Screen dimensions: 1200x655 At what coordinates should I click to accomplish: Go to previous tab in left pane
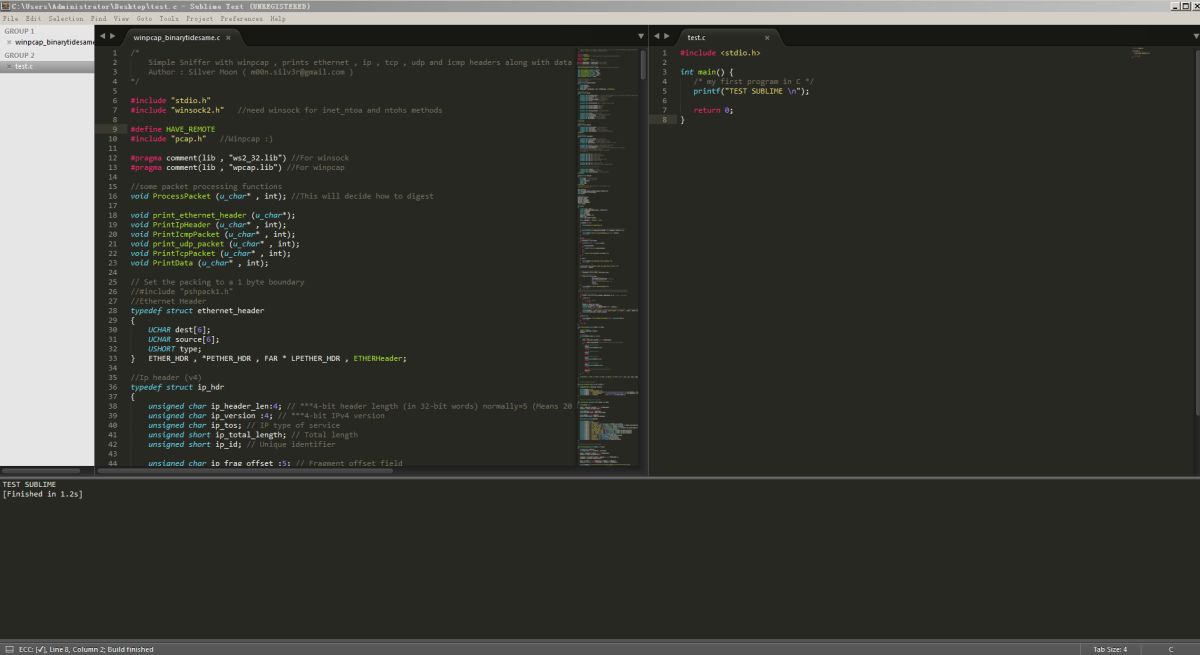pos(102,36)
